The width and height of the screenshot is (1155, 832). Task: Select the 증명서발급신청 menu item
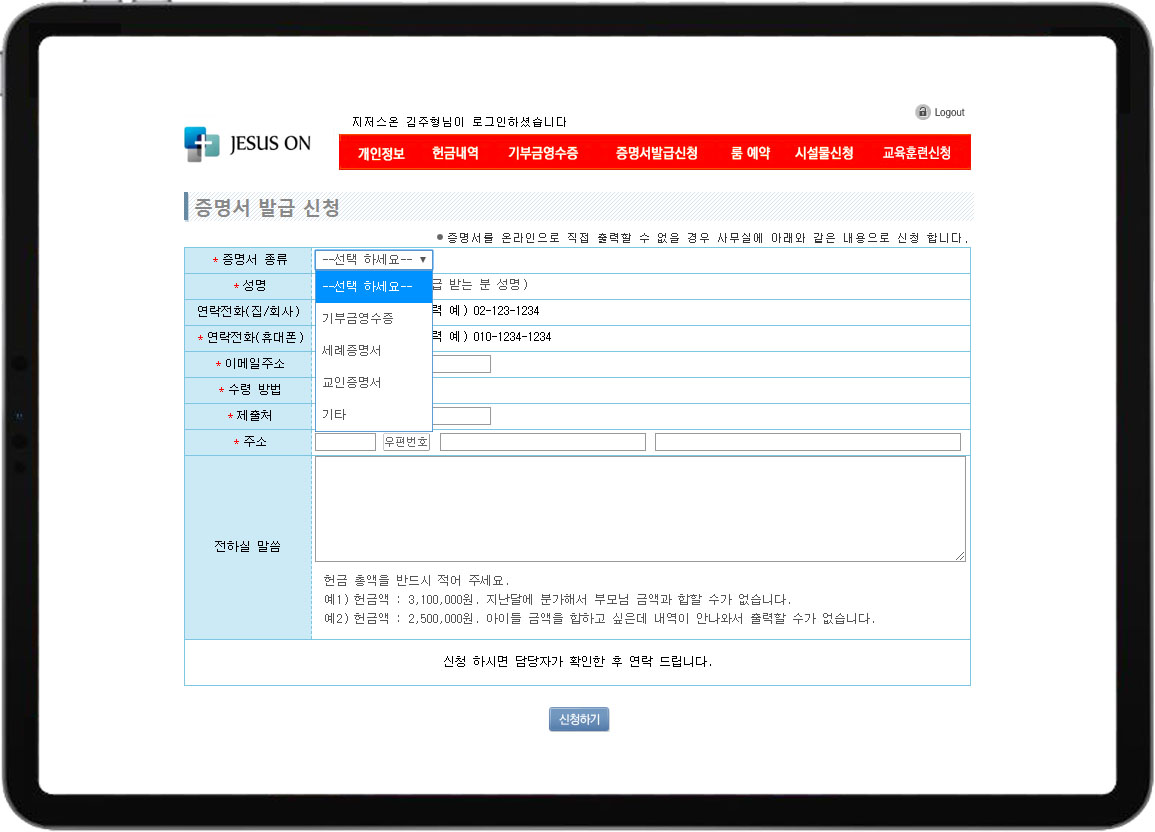656,153
